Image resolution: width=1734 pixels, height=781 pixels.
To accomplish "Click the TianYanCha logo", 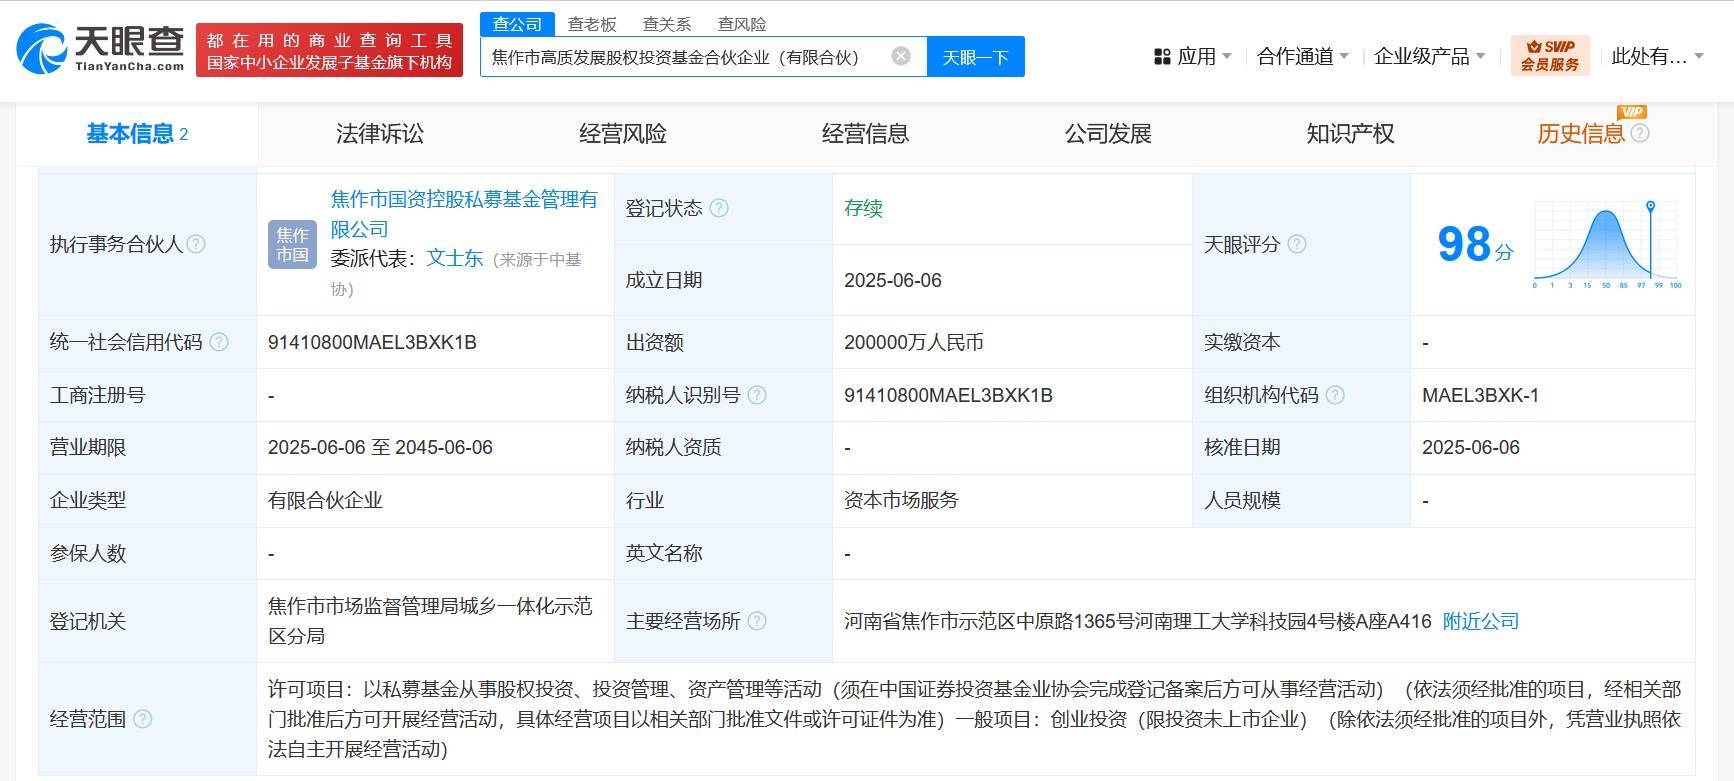I will point(101,48).
